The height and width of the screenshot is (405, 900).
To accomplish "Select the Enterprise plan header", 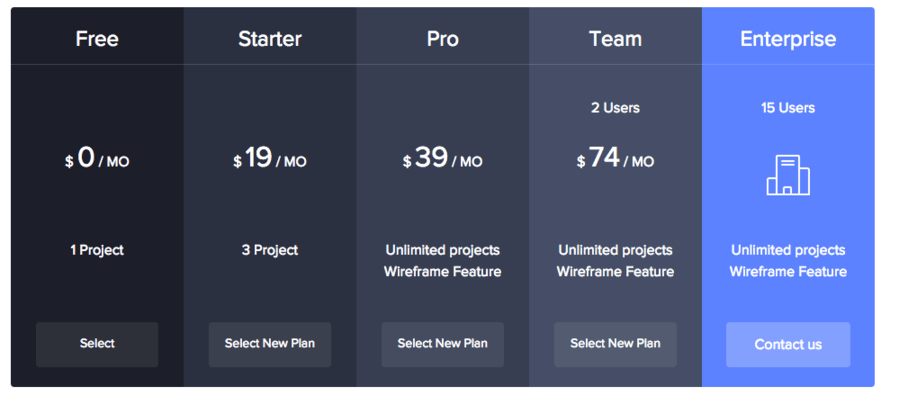I will pos(788,39).
